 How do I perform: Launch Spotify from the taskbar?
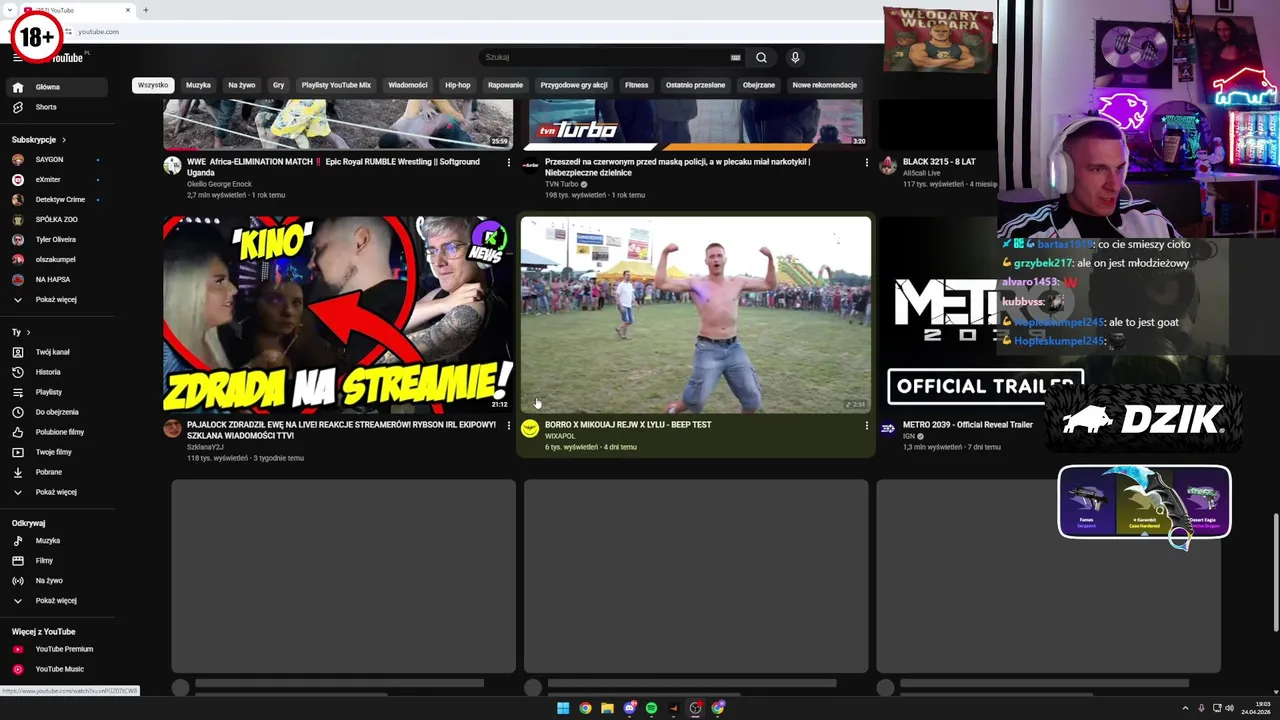point(651,708)
